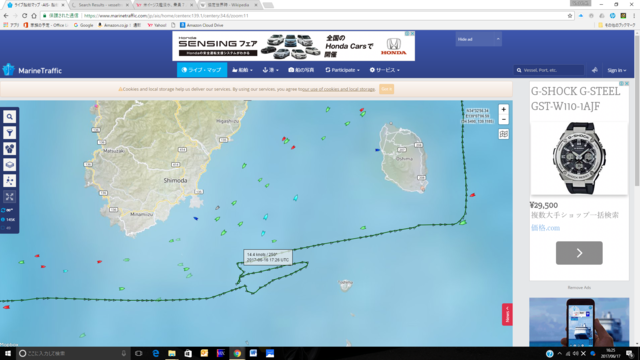Open the vessel filter funnel tool
The width and height of the screenshot is (640, 360).
click(x=9, y=133)
